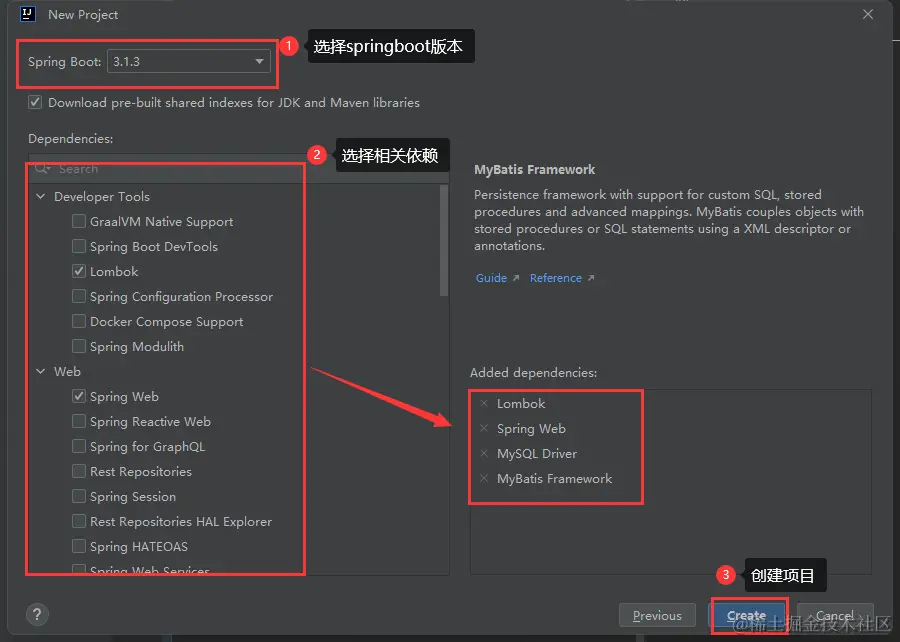Enable Spring HATEOAS dependency
900x642 pixels.
79,546
